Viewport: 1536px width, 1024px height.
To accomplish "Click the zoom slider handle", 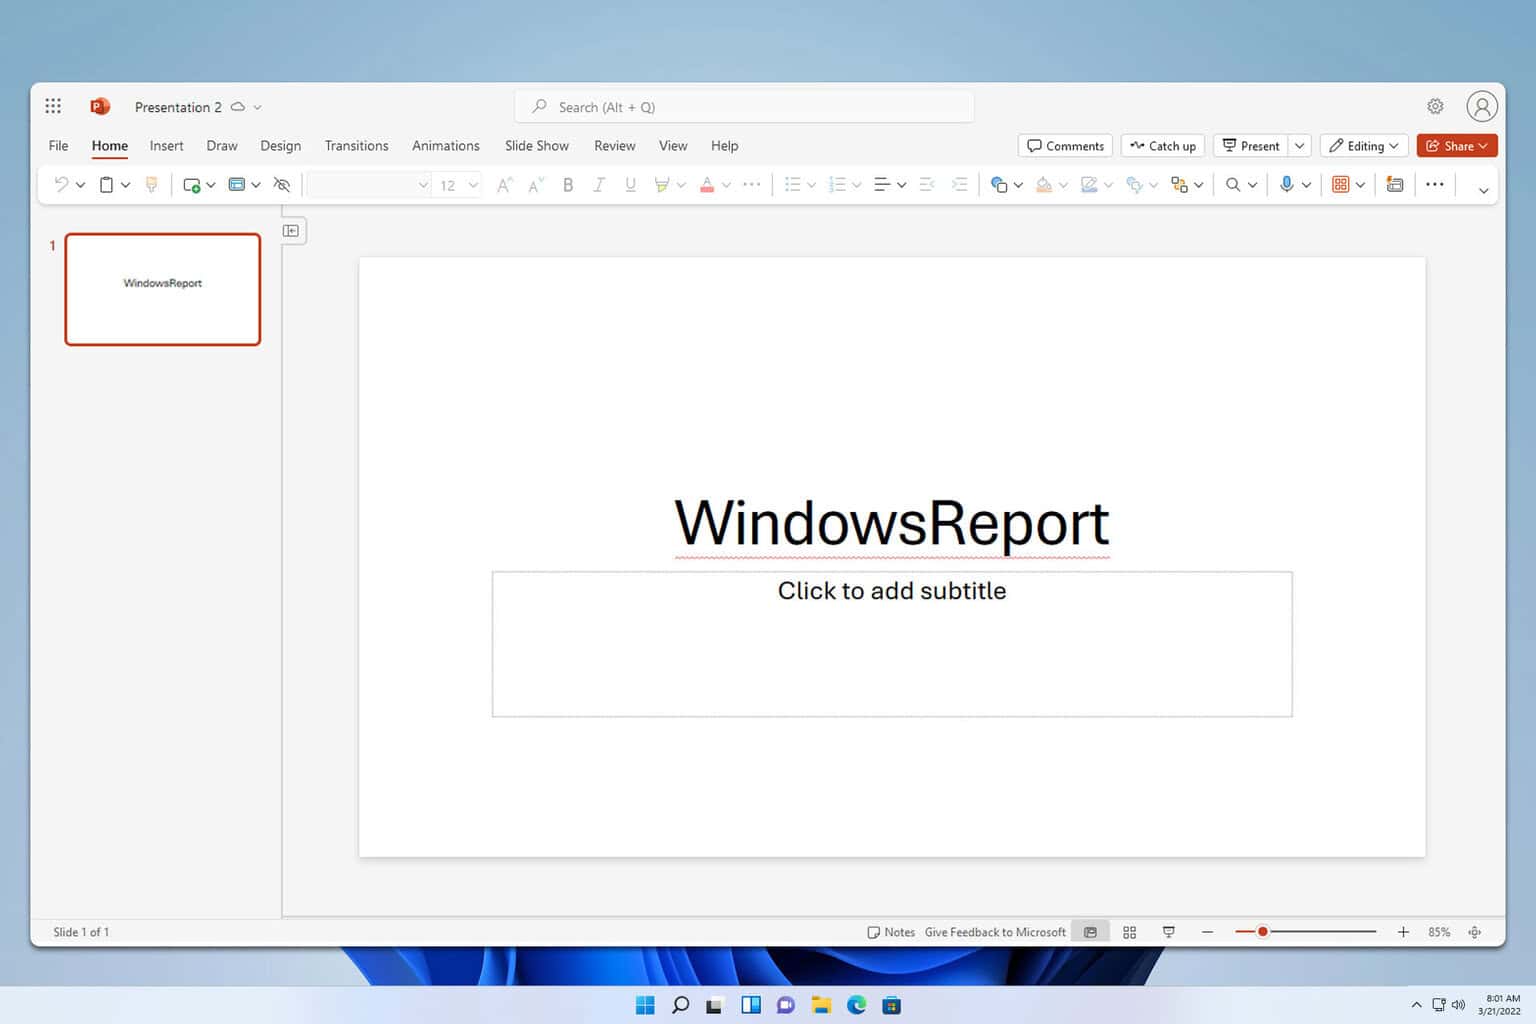I will pyautogui.click(x=1263, y=932).
